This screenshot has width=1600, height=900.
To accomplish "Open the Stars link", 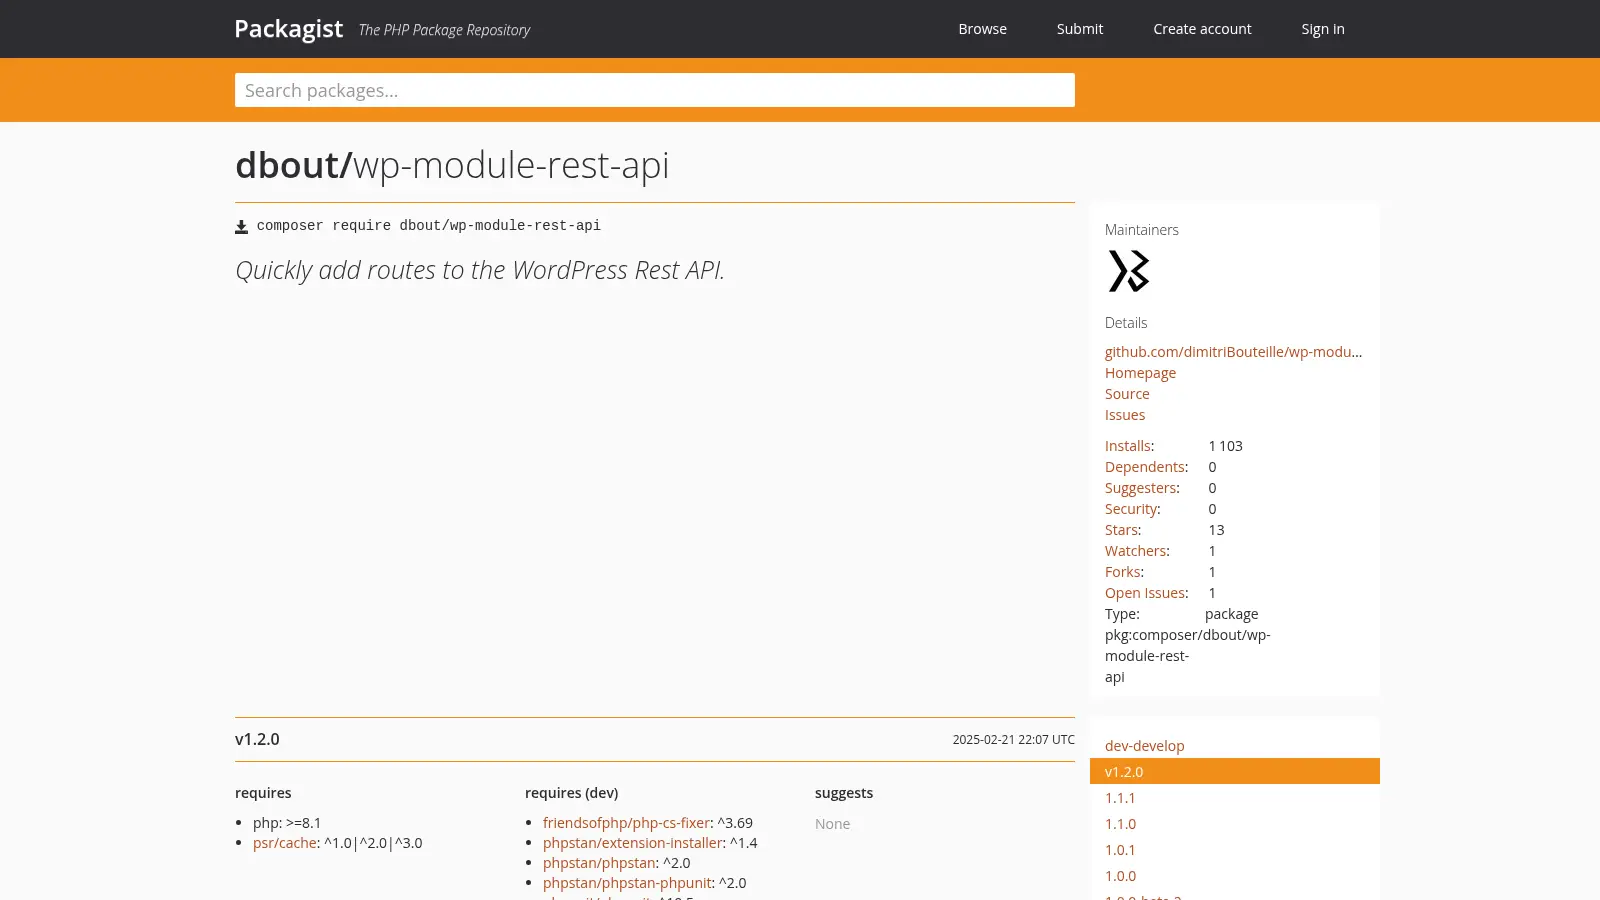I will pos(1121,530).
